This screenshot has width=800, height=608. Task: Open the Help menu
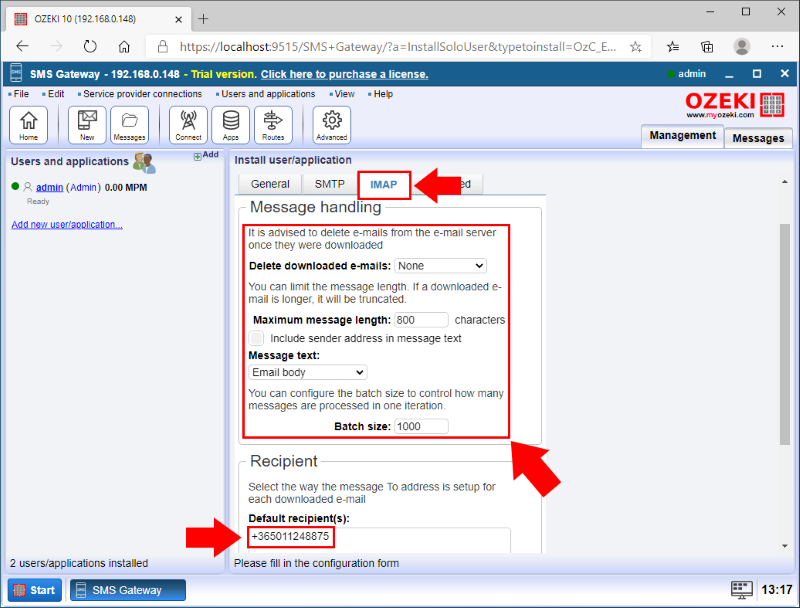click(383, 94)
